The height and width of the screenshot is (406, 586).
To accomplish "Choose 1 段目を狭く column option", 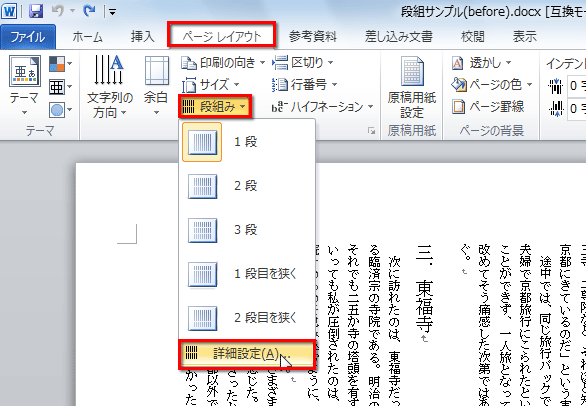I will (x=247, y=274).
